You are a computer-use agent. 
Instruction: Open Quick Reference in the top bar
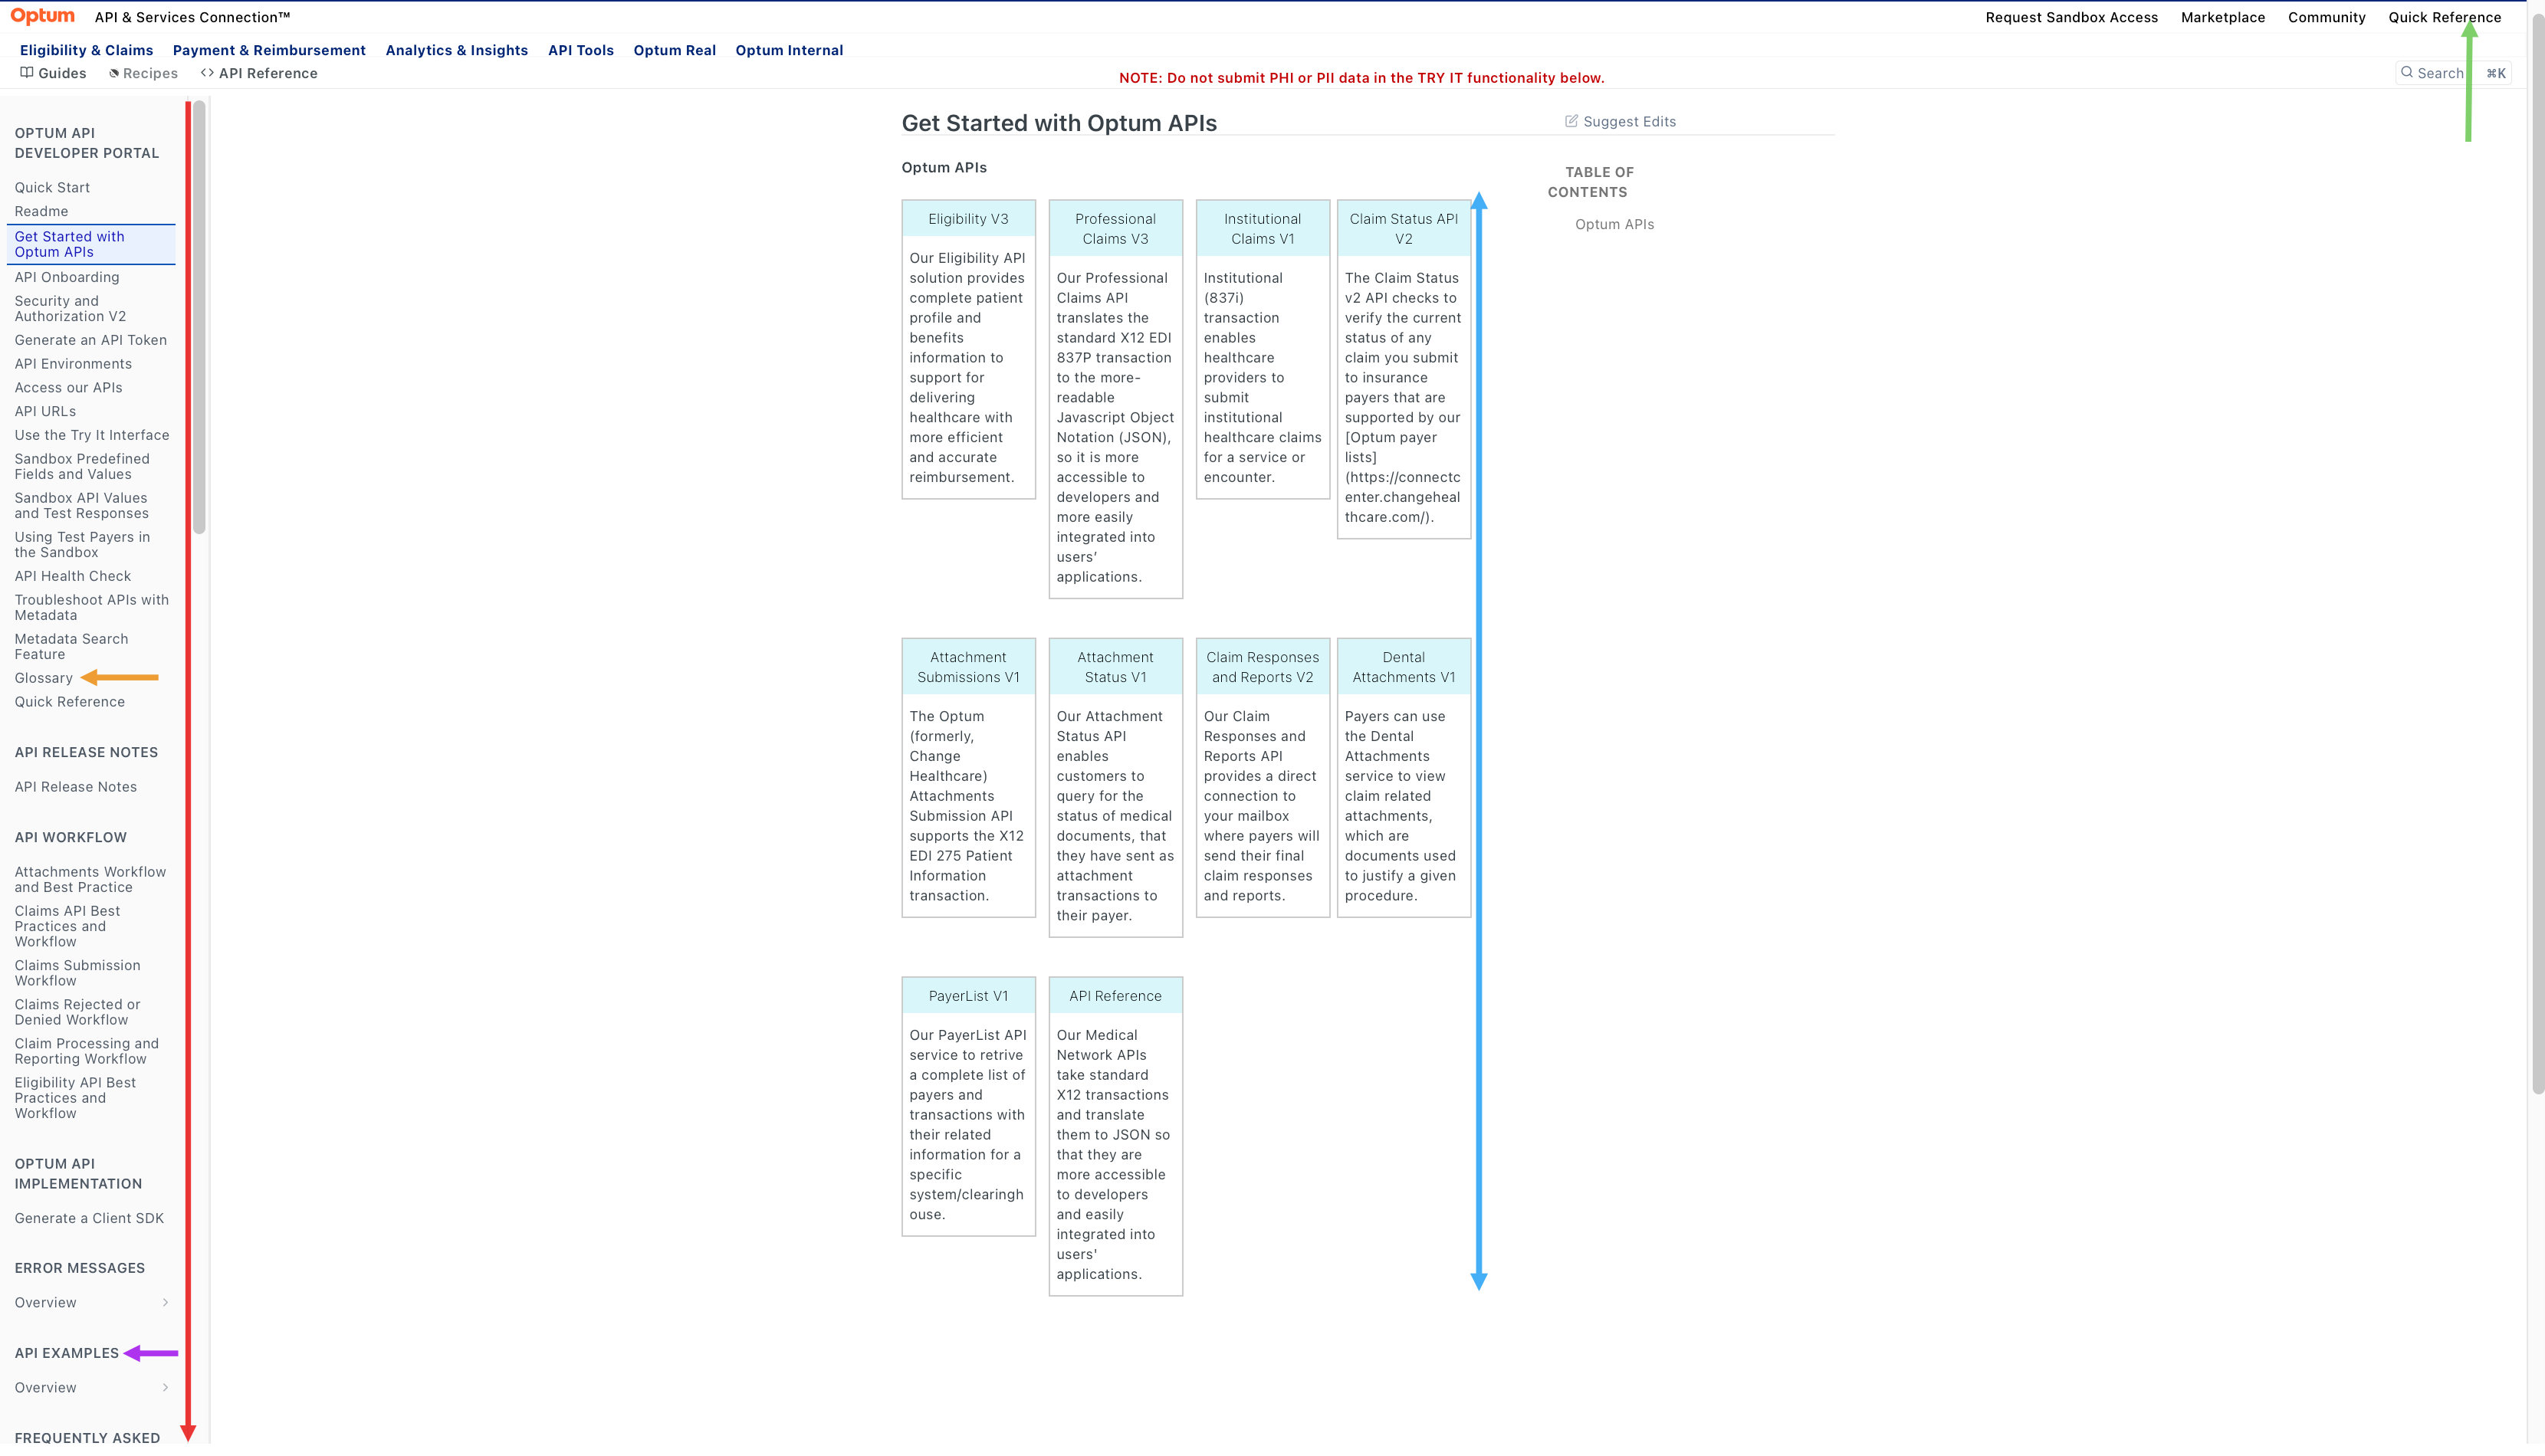click(x=2445, y=17)
